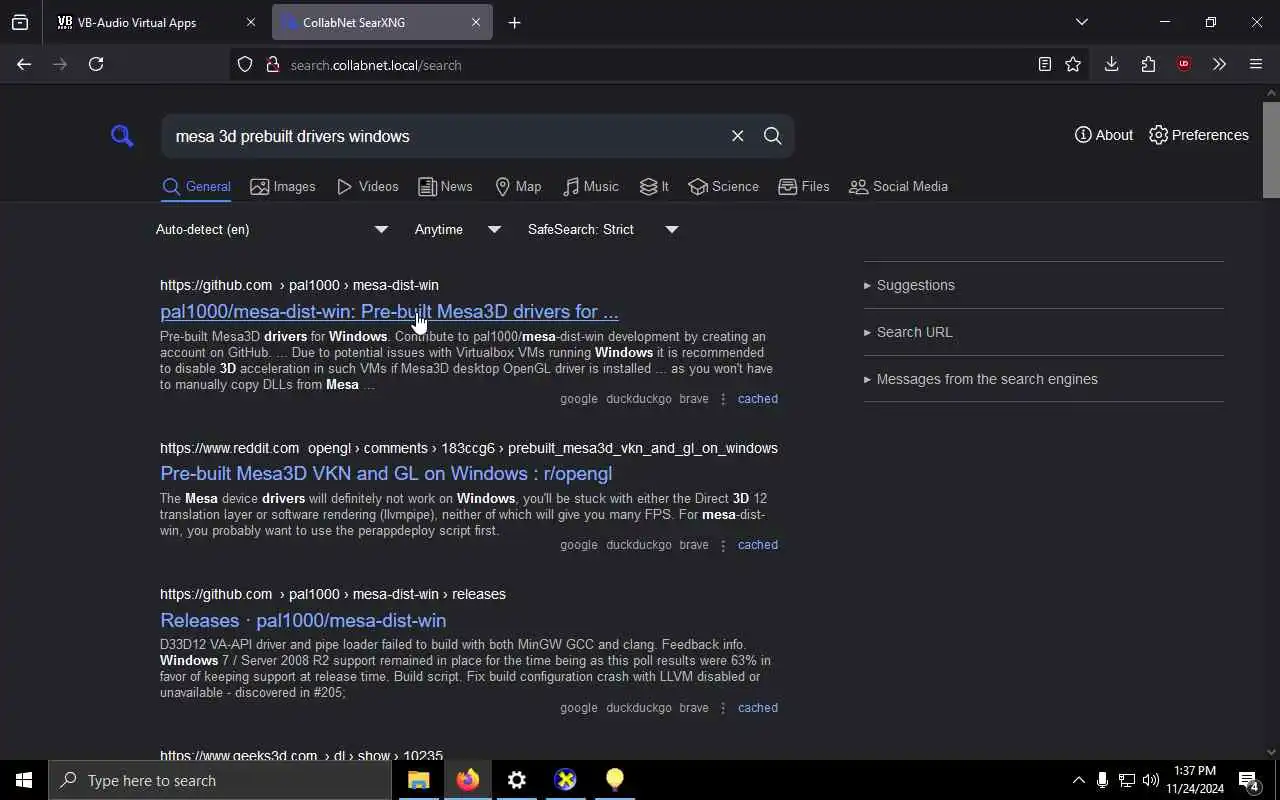Screen dimensions: 1280x800
Task: Open Releases · pal1000/mesa-dist-win result
Action: point(303,620)
